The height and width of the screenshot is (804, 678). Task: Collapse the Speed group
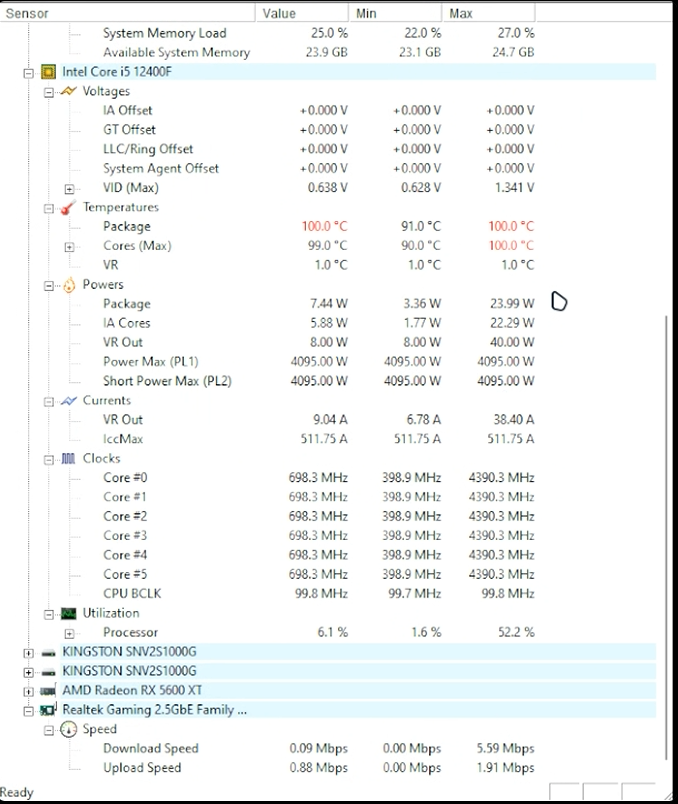(49, 731)
